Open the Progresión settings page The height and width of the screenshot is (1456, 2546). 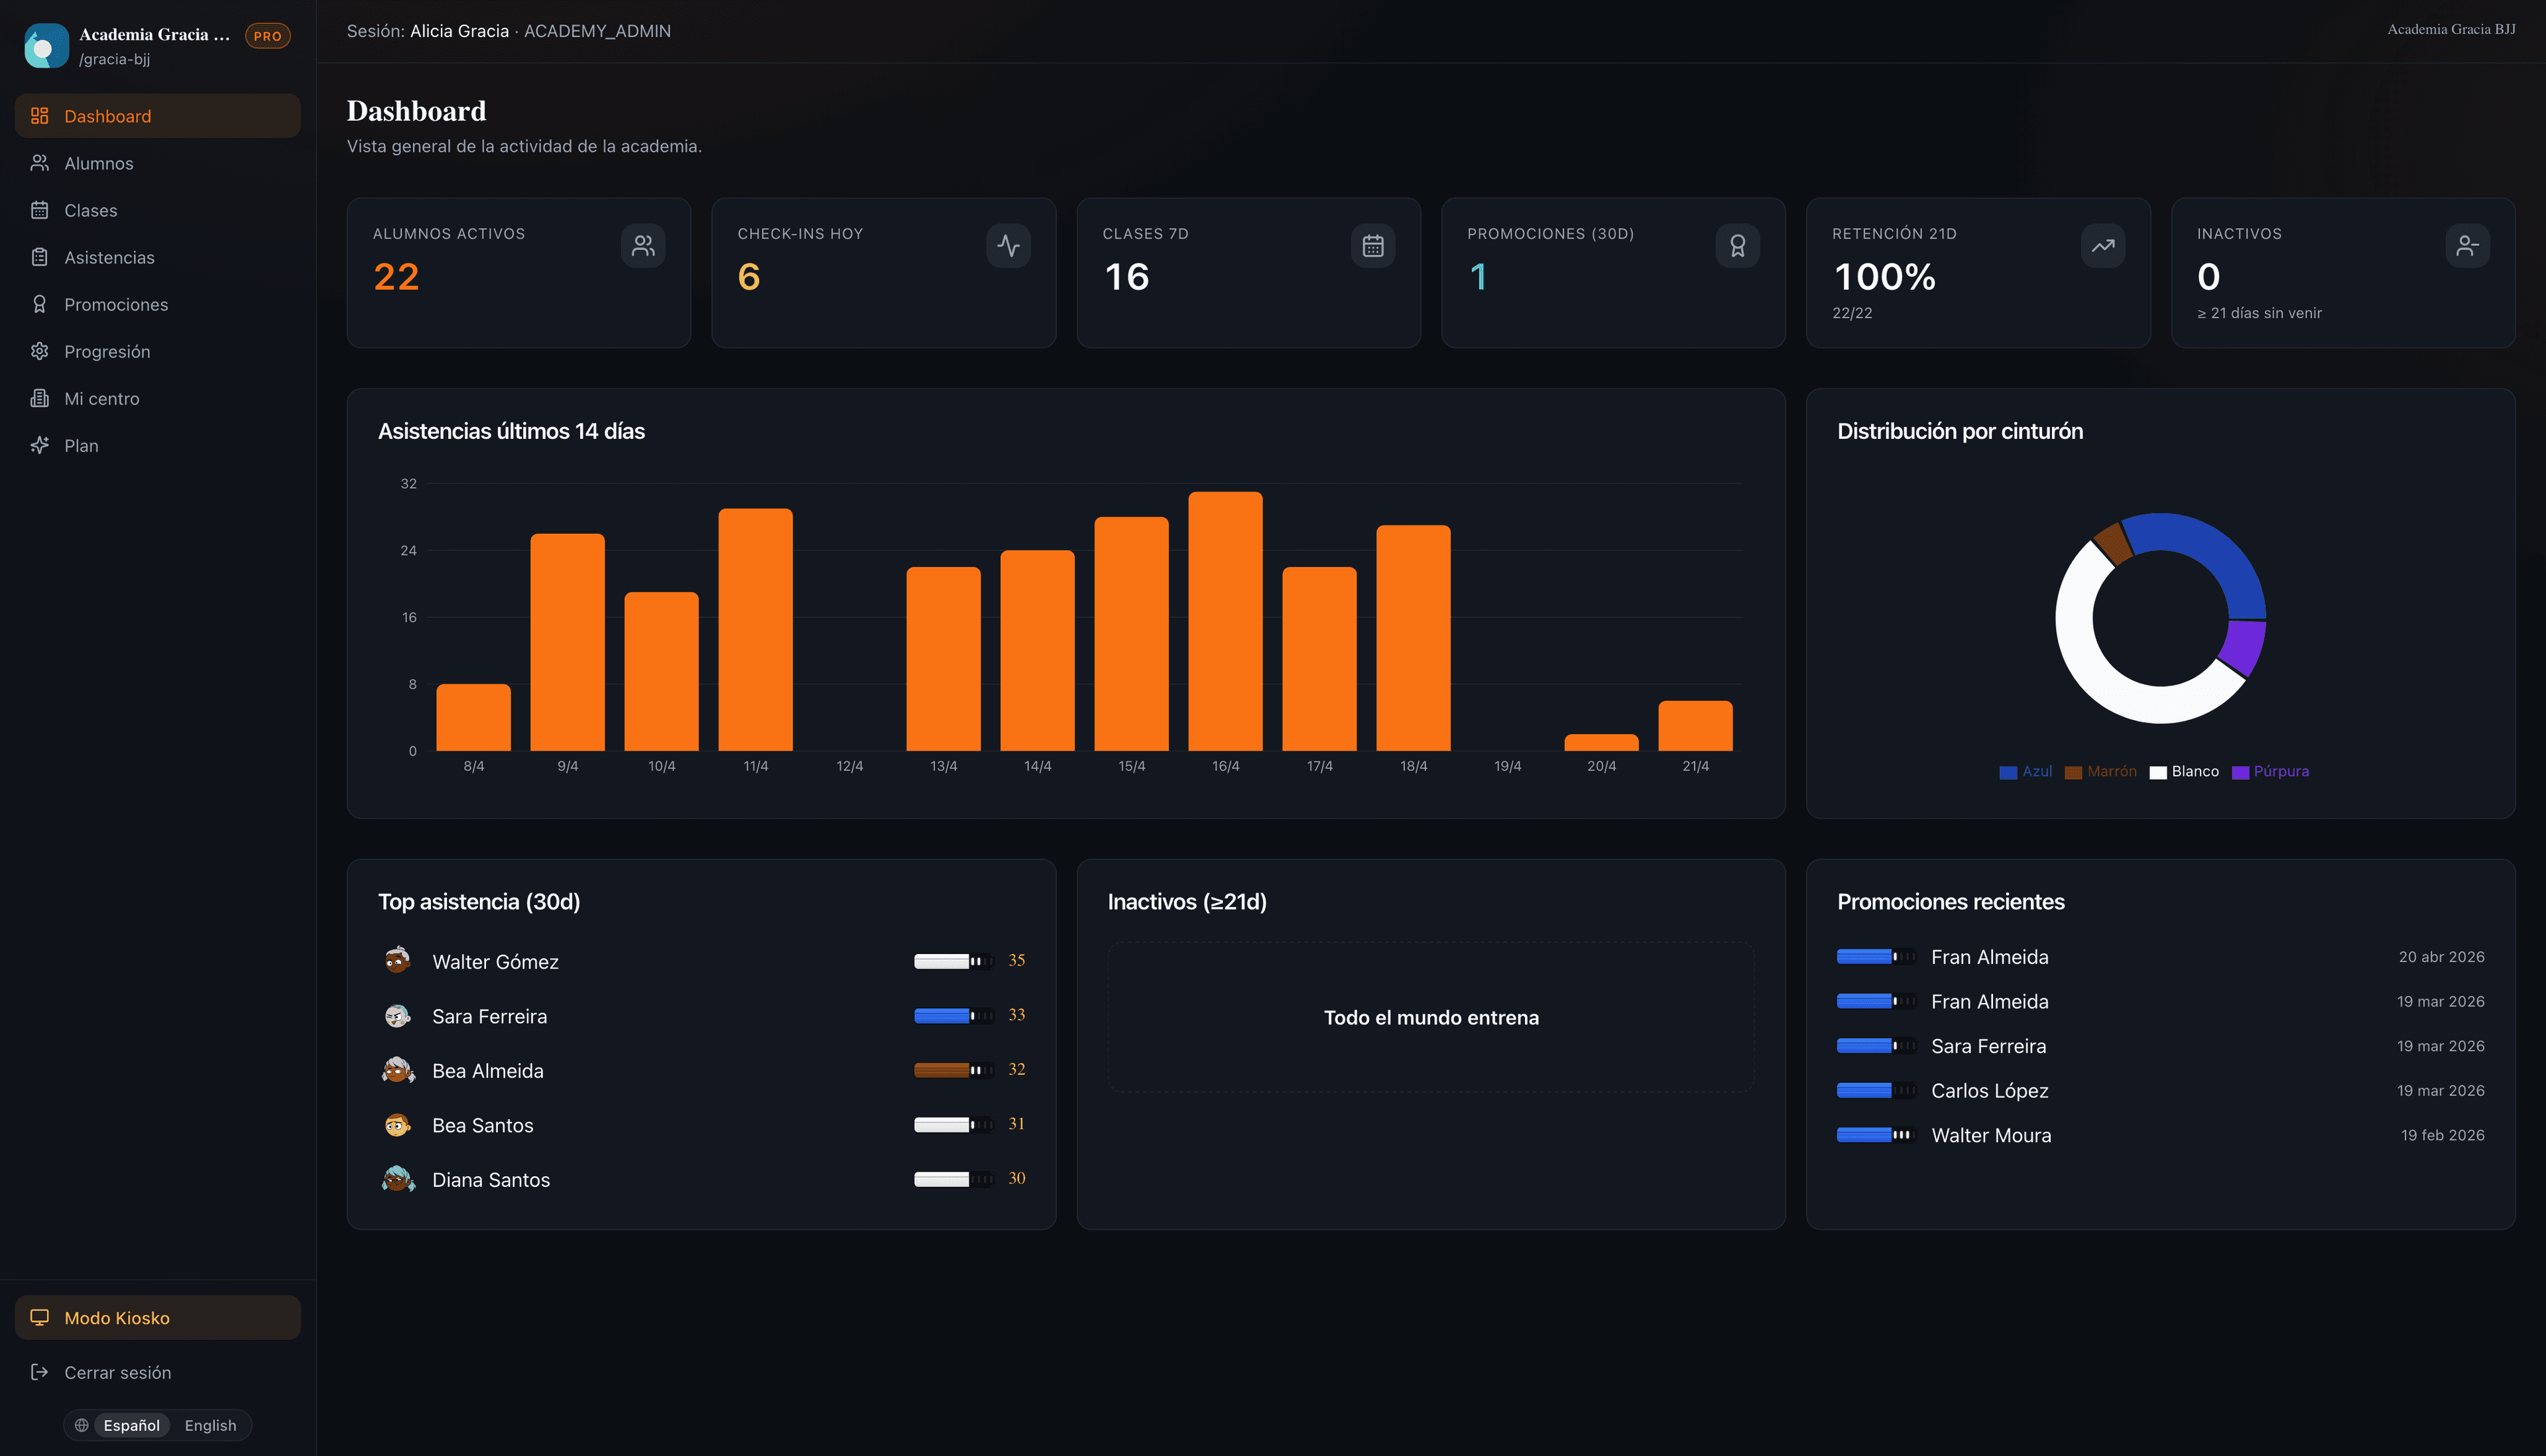click(x=158, y=351)
